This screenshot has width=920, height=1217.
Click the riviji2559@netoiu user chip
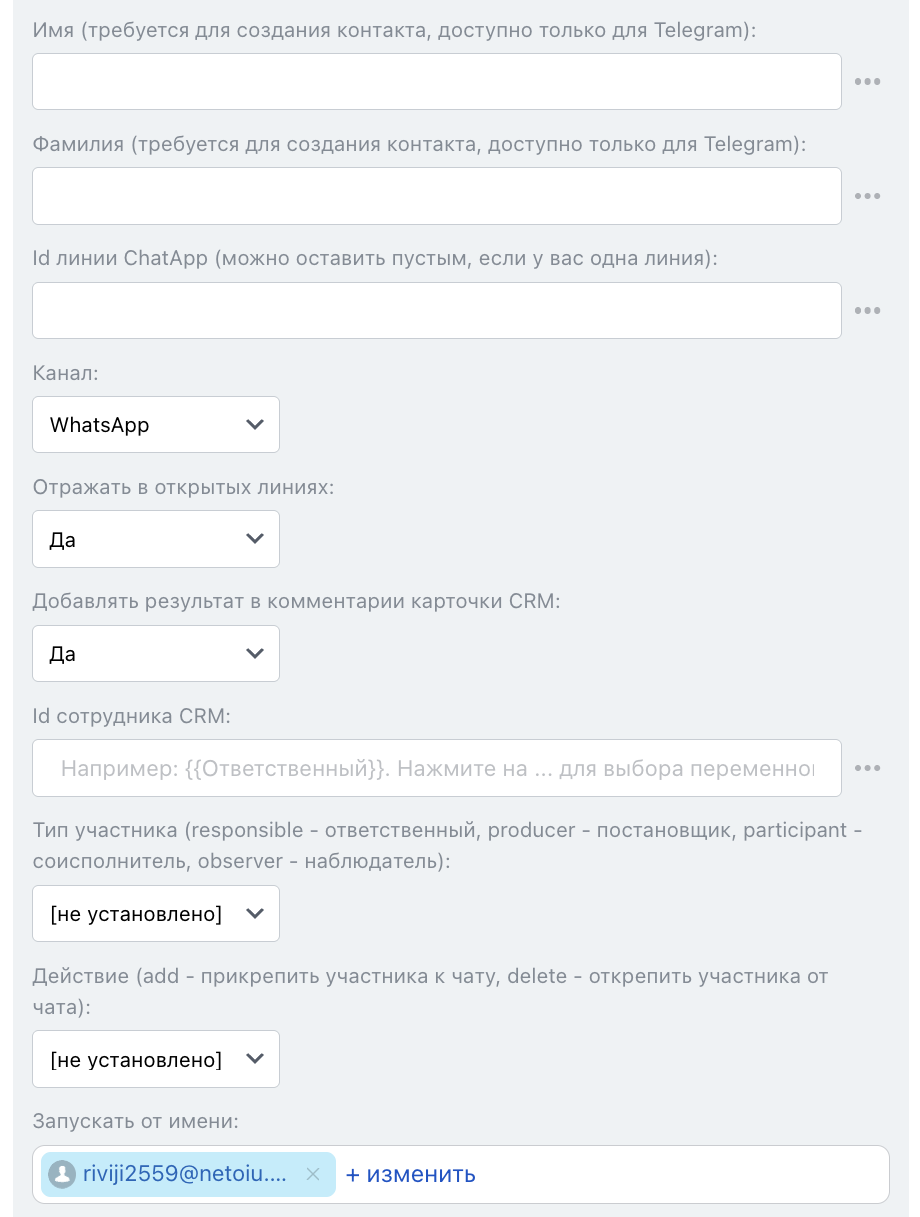click(x=180, y=1174)
